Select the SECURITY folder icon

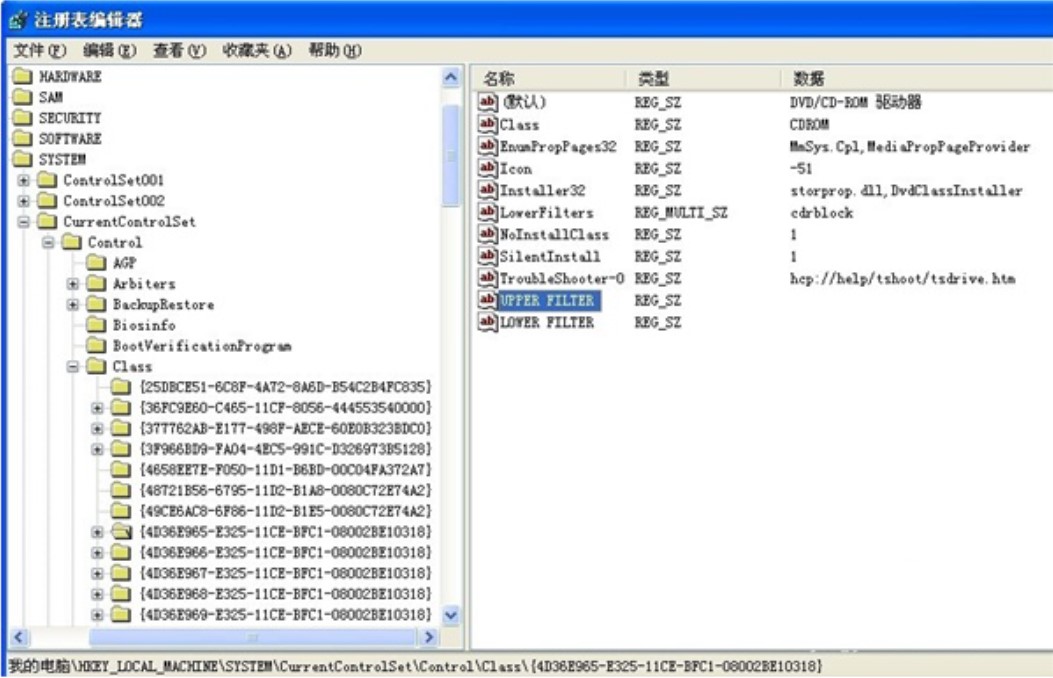(x=22, y=117)
